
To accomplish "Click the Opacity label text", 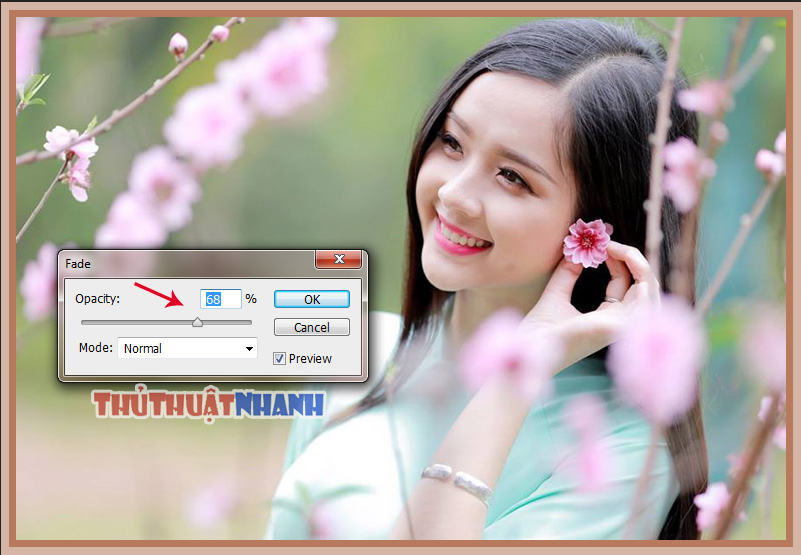I will pyautogui.click(x=97, y=298).
